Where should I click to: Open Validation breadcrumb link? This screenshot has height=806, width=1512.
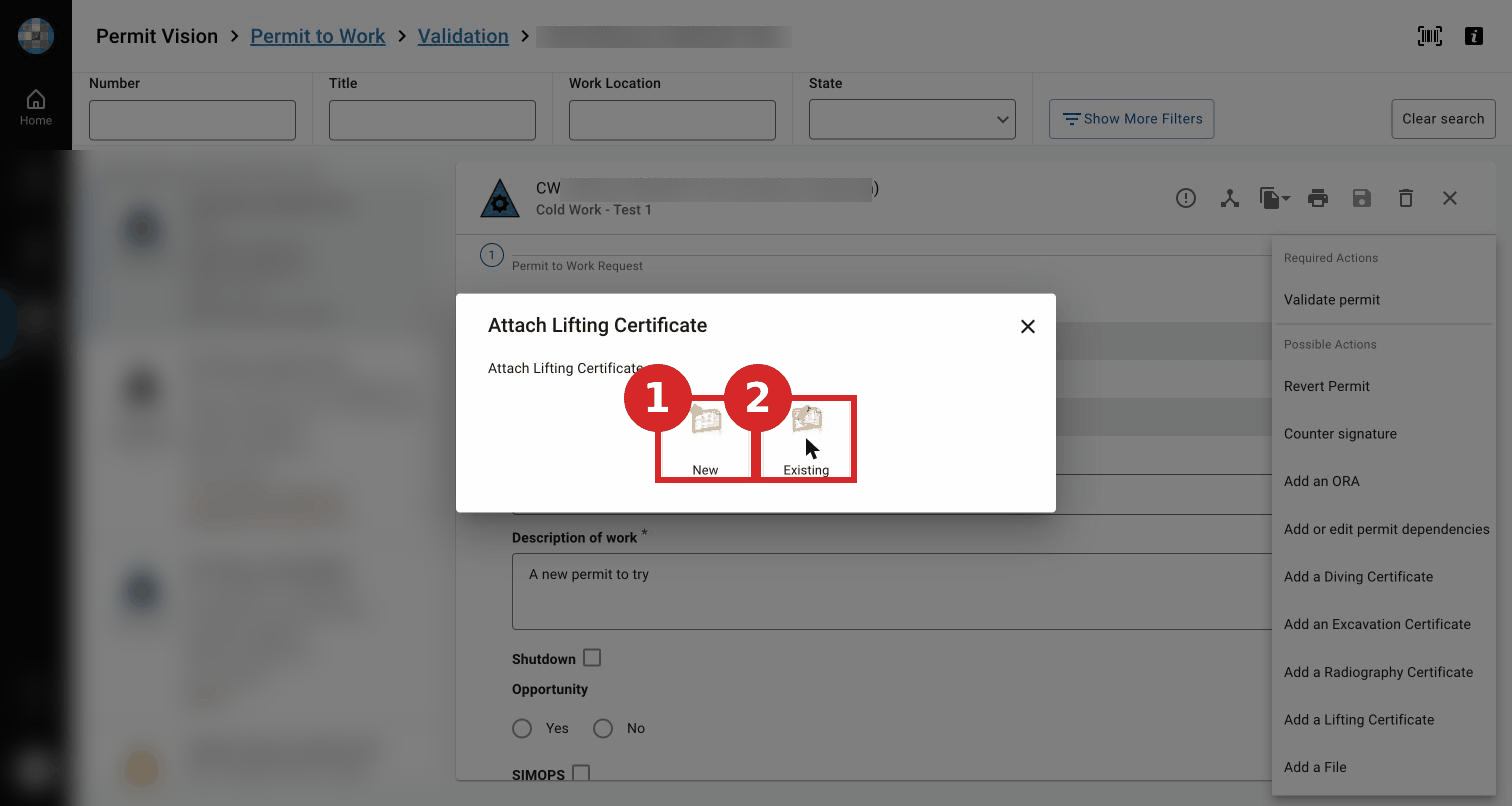[x=463, y=36]
